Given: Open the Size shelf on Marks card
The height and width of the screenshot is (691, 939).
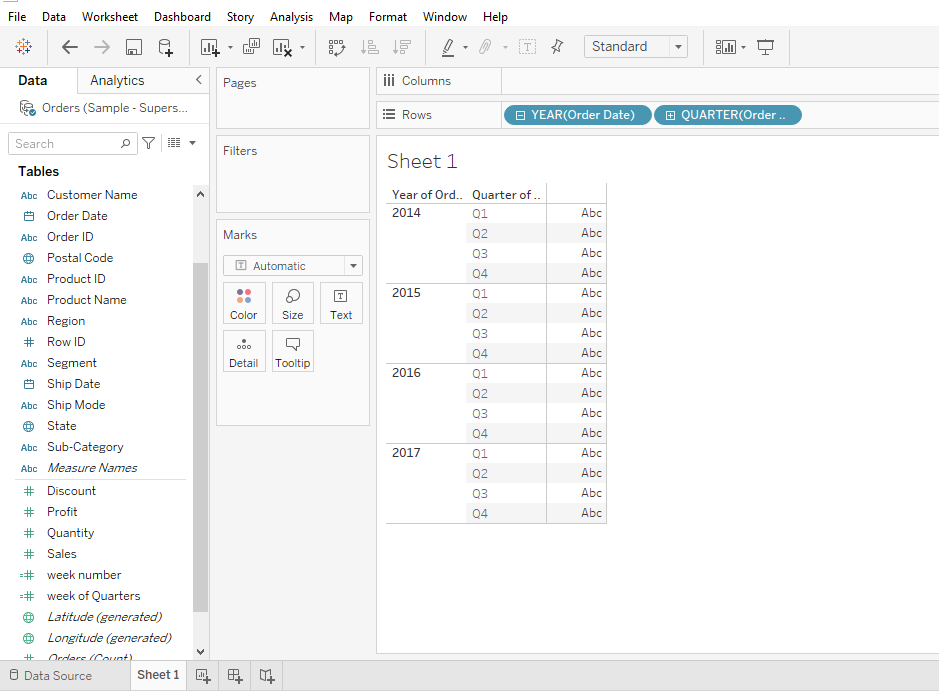Looking at the screenshot, I should point(292,303).
